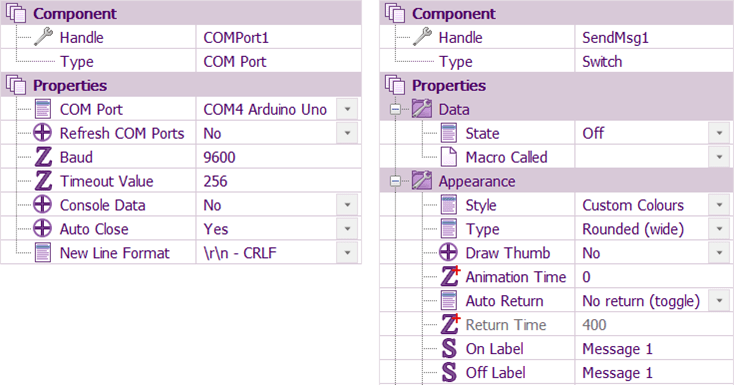734x385 pixels.
Task: Click the plus-circle icon beside Auto Close
Action: pyautogui.click(x=43, y=229)
